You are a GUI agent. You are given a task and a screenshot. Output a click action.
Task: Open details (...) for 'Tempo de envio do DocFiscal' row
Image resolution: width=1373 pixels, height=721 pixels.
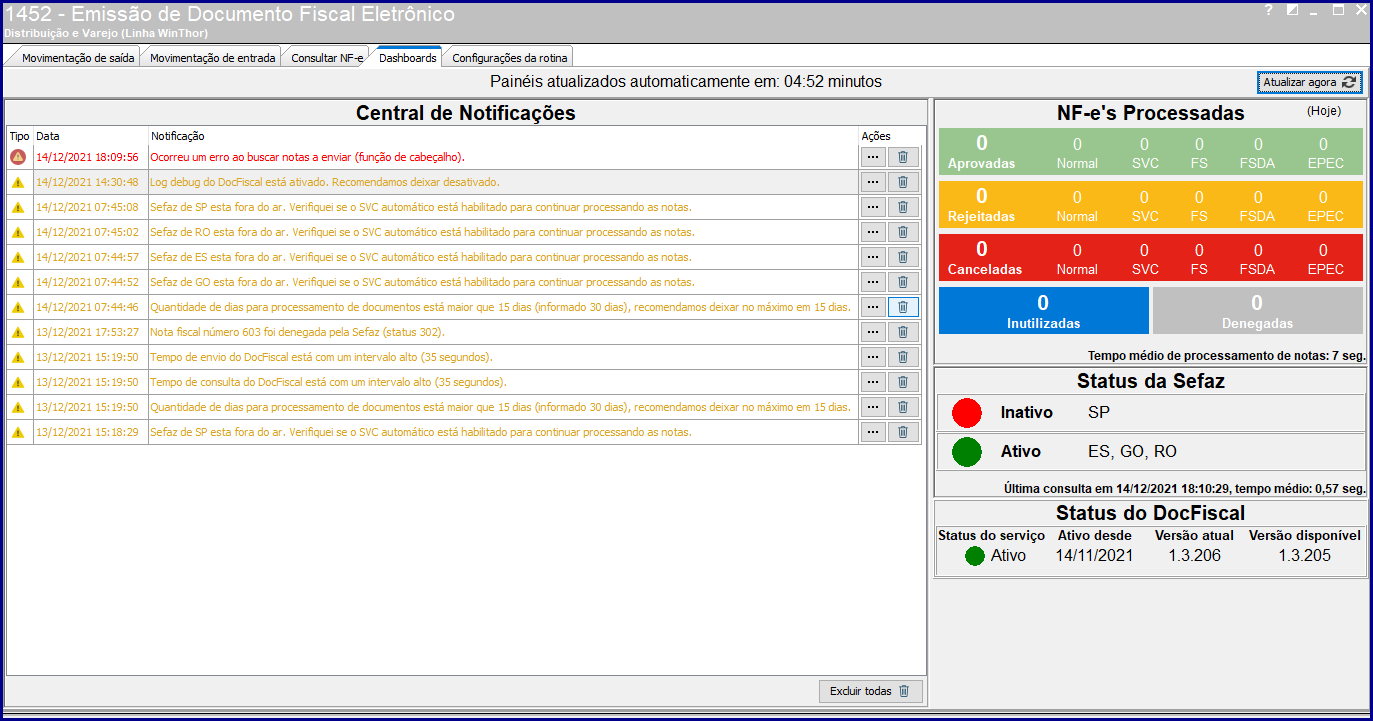873,357
